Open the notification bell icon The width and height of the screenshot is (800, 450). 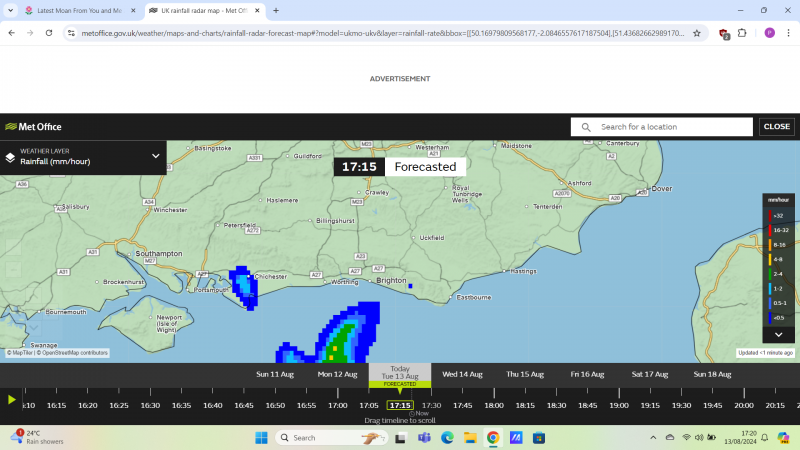point(764,437)
